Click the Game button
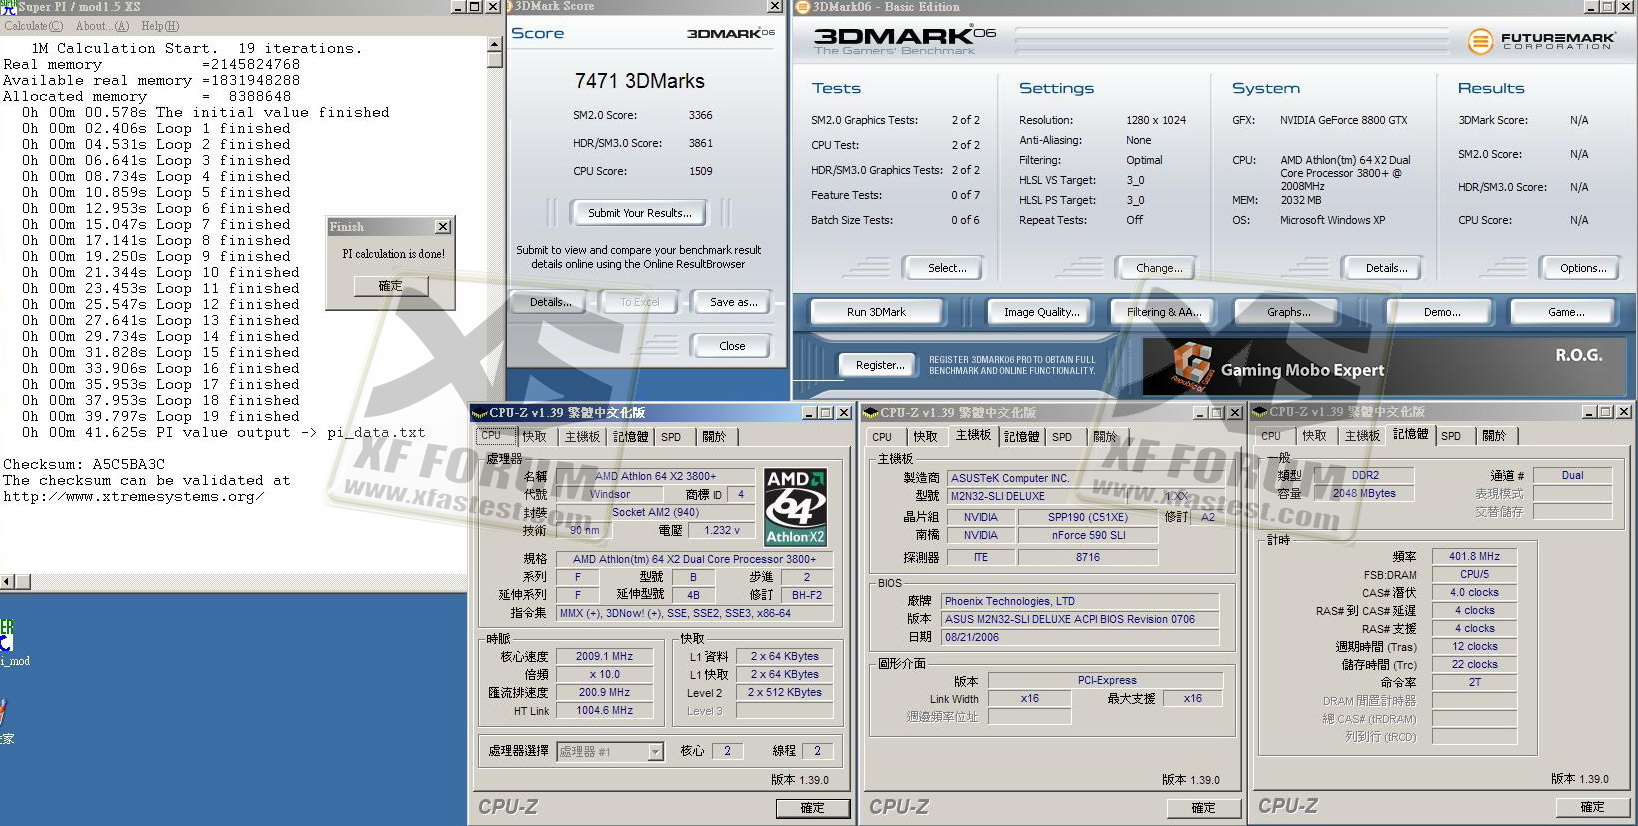Viewport: 1638px width, 826px height. [1565, 312]
